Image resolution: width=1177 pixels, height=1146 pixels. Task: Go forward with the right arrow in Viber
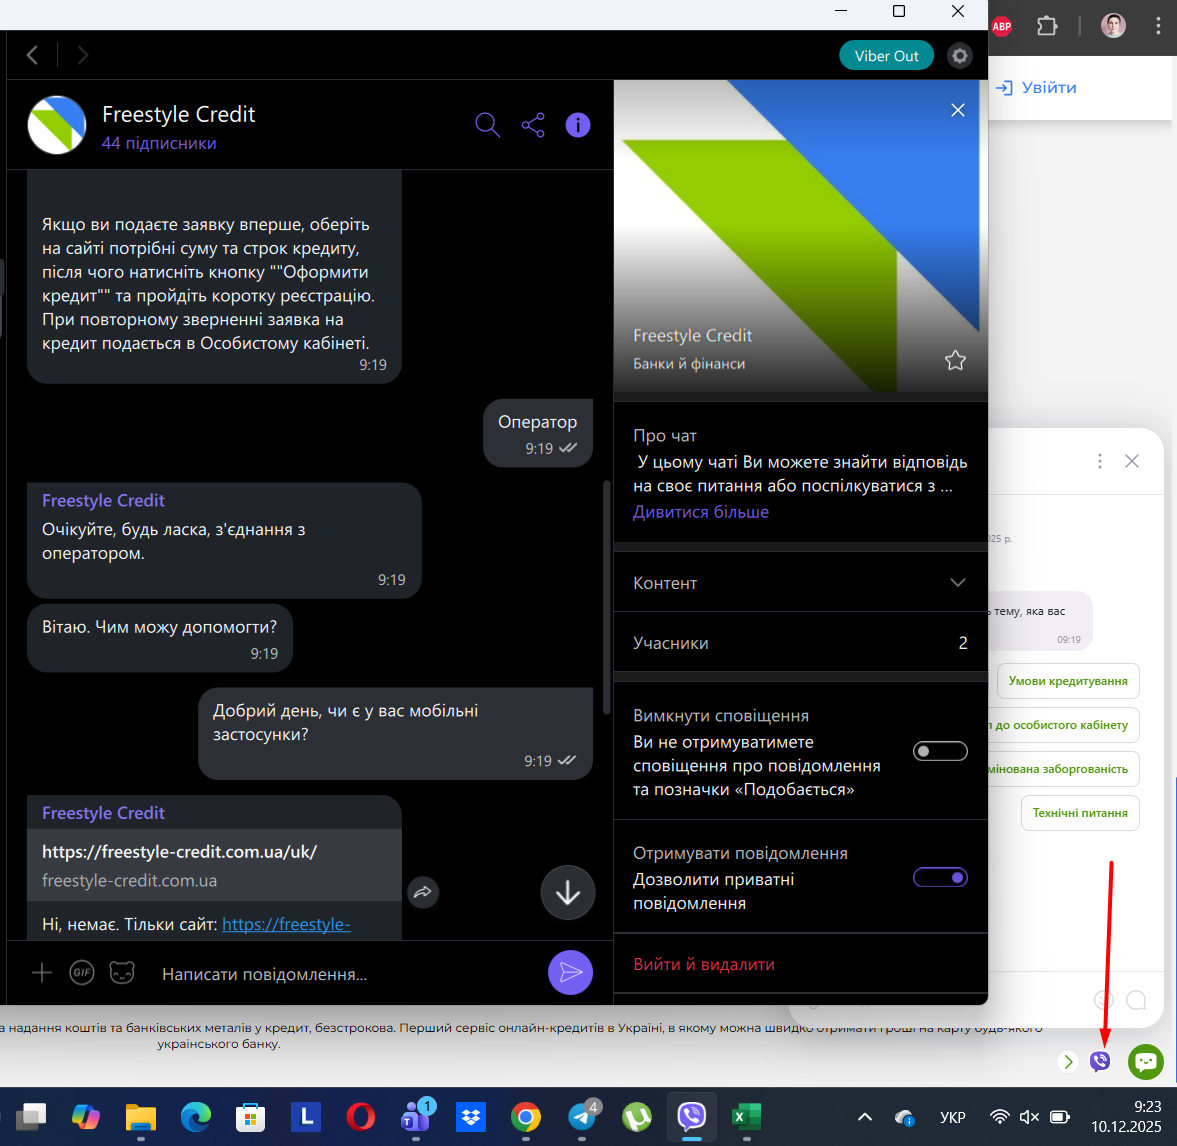83,55
